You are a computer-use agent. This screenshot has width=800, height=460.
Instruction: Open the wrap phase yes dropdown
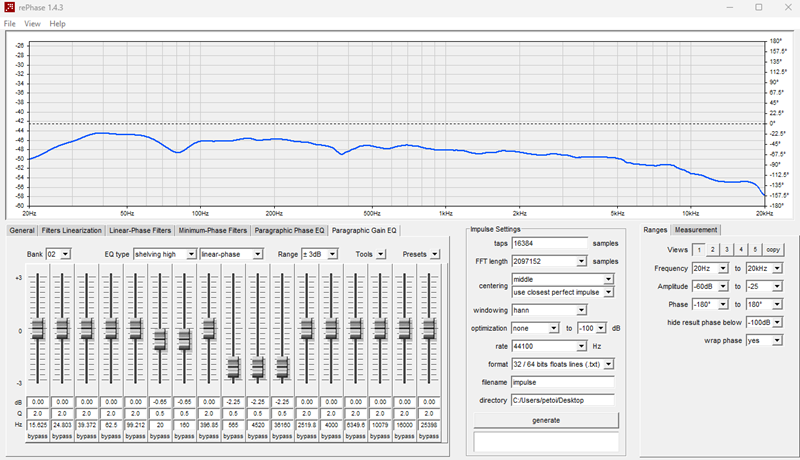(x=764, y=340)
